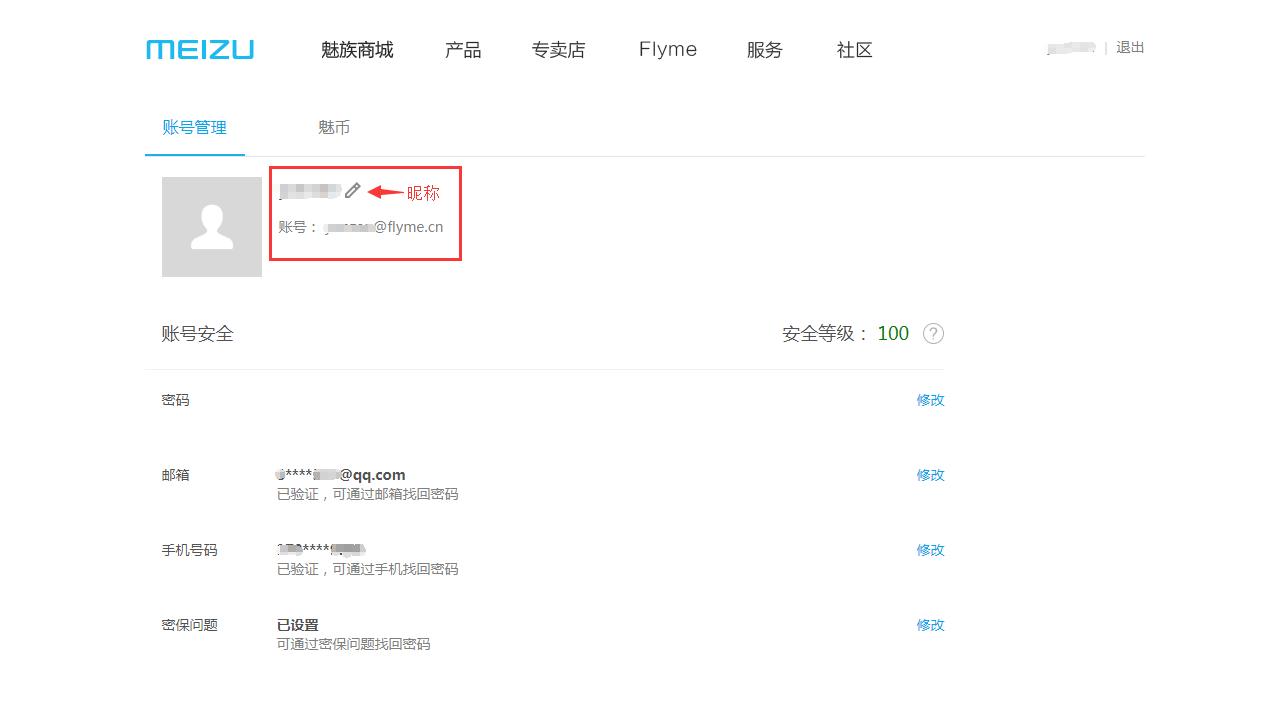Click 可通过密保问题找回密码 text
The image size is (1280, 720).
click(354, 644)
